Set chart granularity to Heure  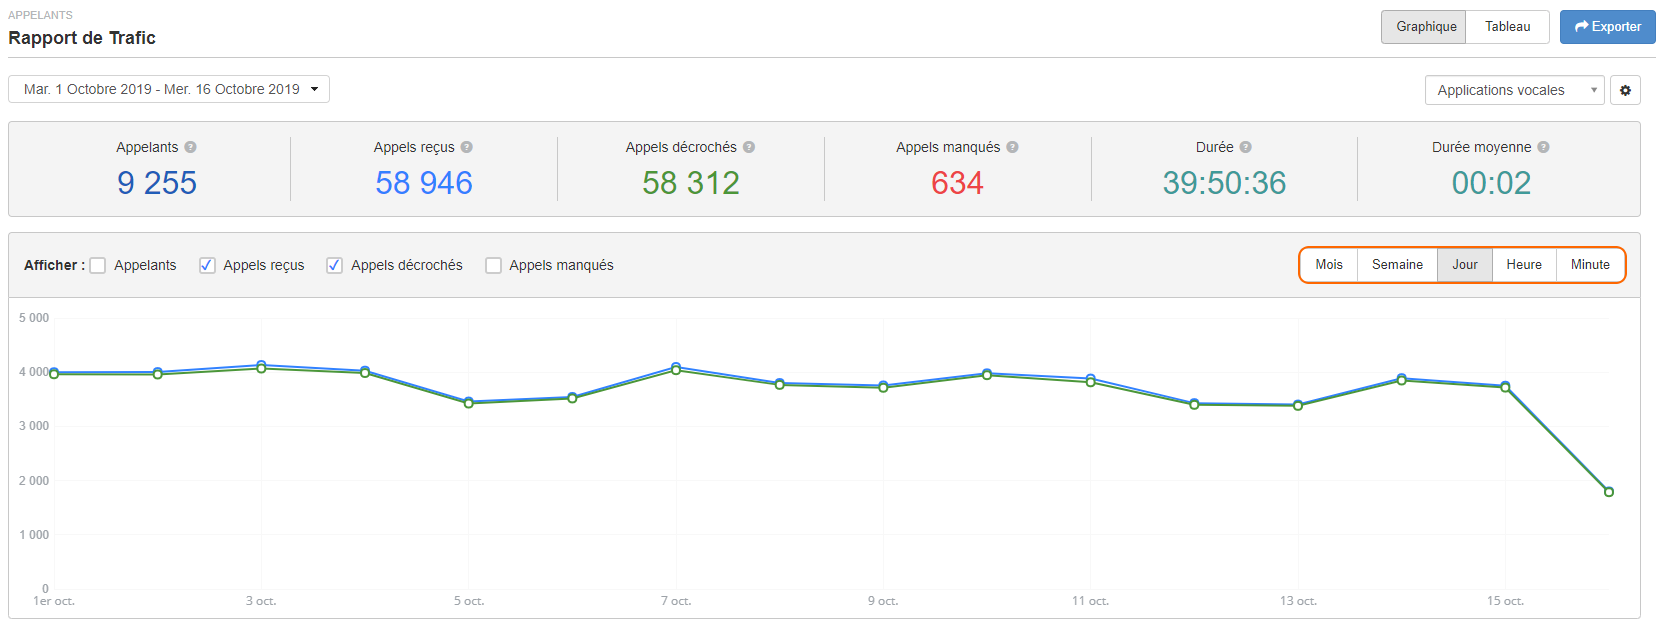[1523, 265]
